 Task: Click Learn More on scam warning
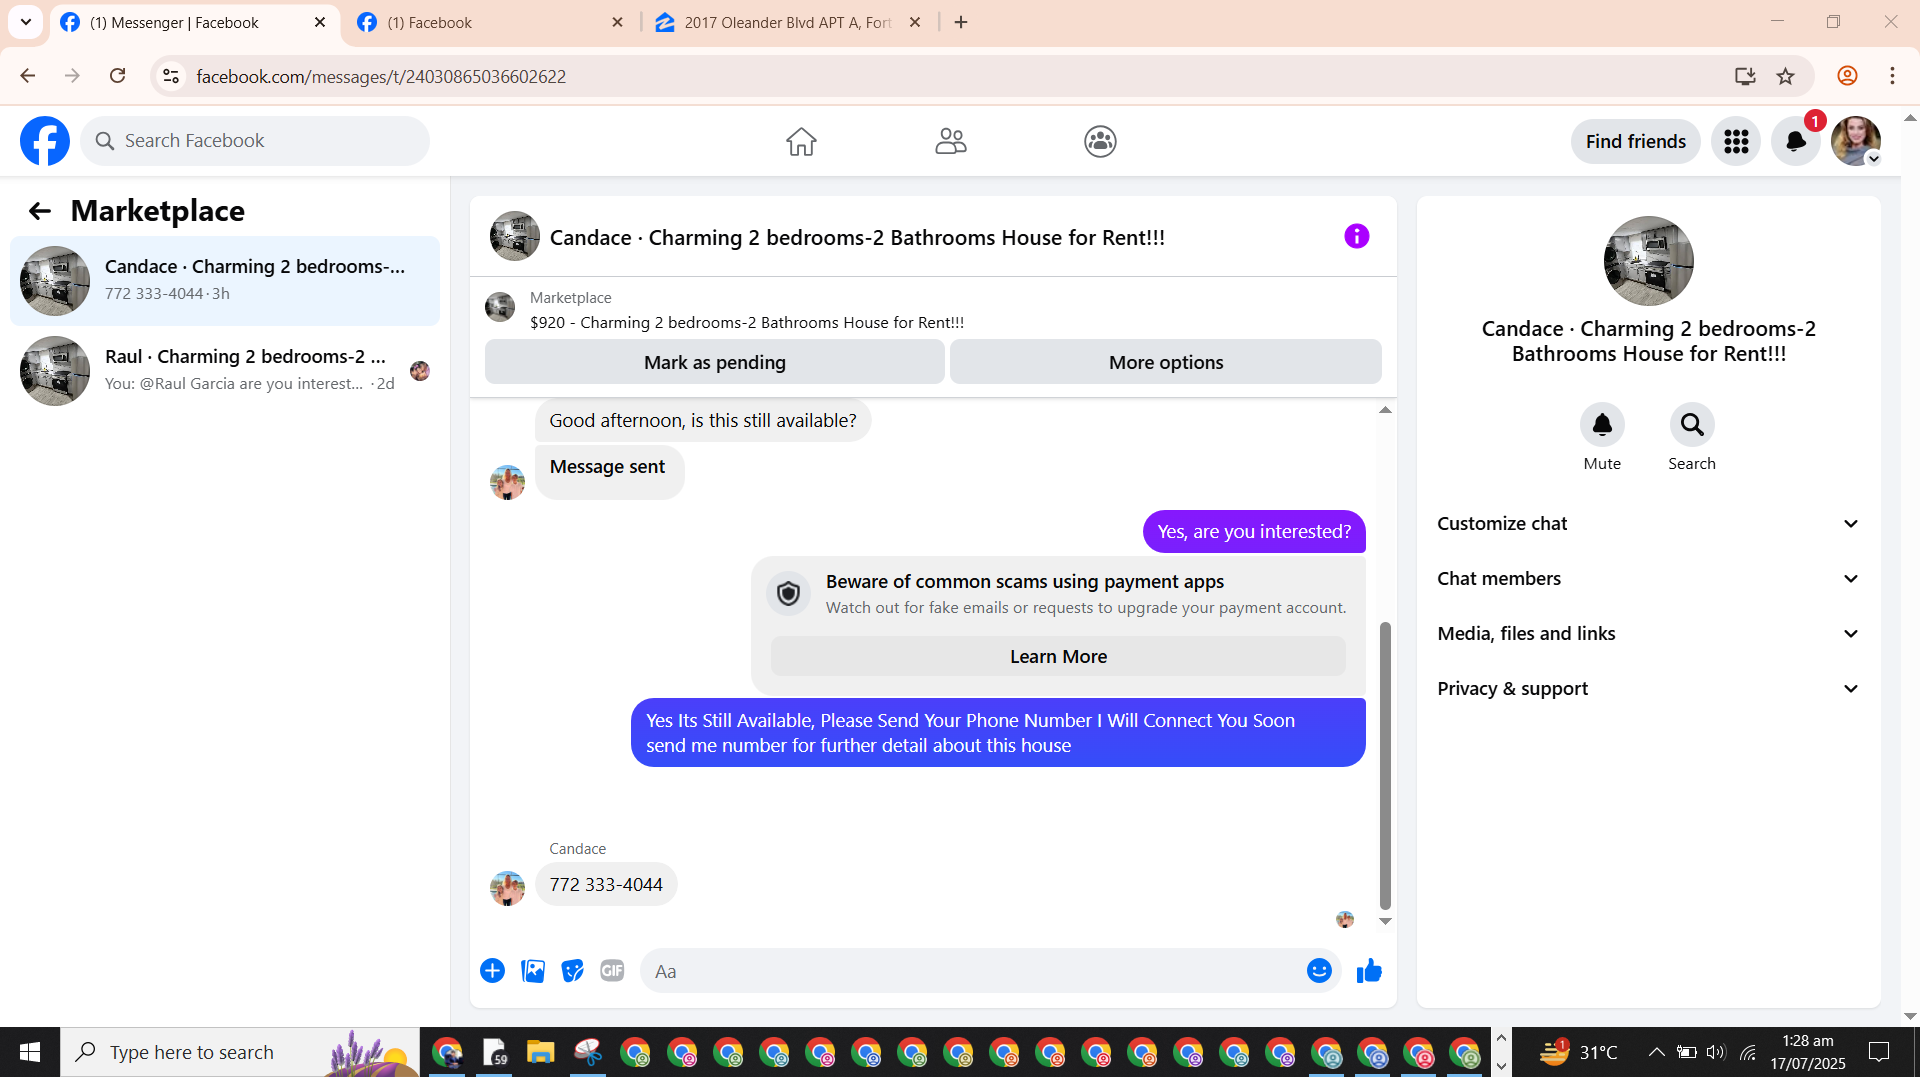1058,657
